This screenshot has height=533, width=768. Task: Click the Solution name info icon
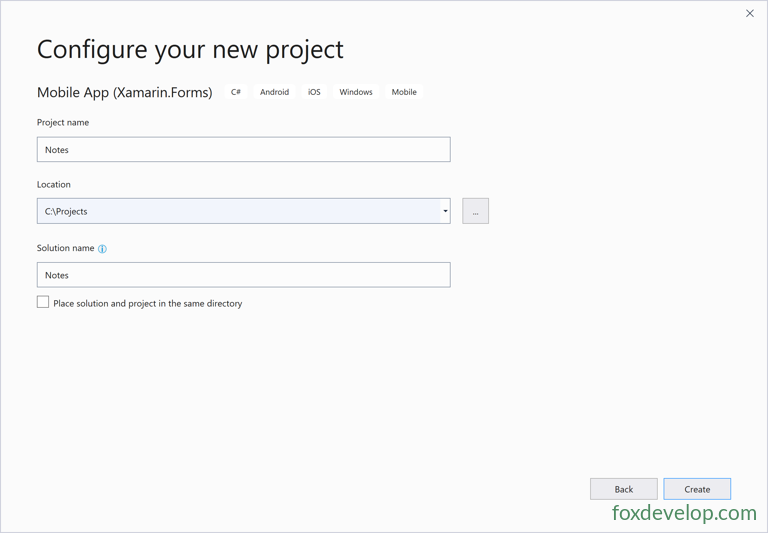tap(102, 249)
